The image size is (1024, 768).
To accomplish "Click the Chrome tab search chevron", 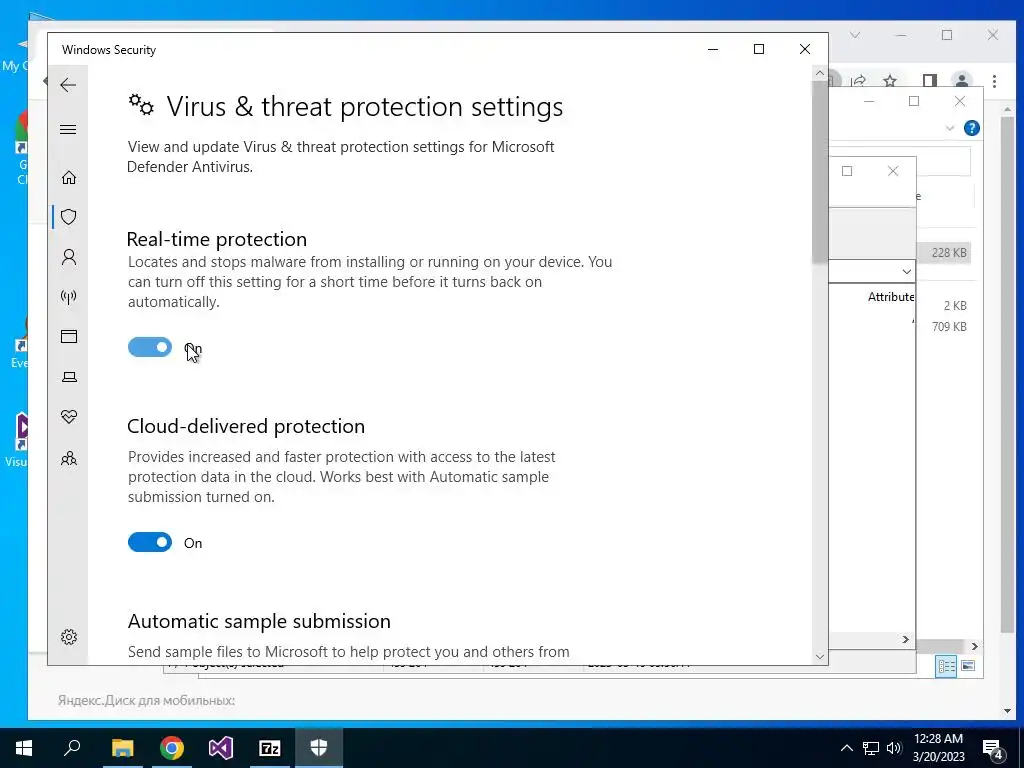I will coord(855,35).
